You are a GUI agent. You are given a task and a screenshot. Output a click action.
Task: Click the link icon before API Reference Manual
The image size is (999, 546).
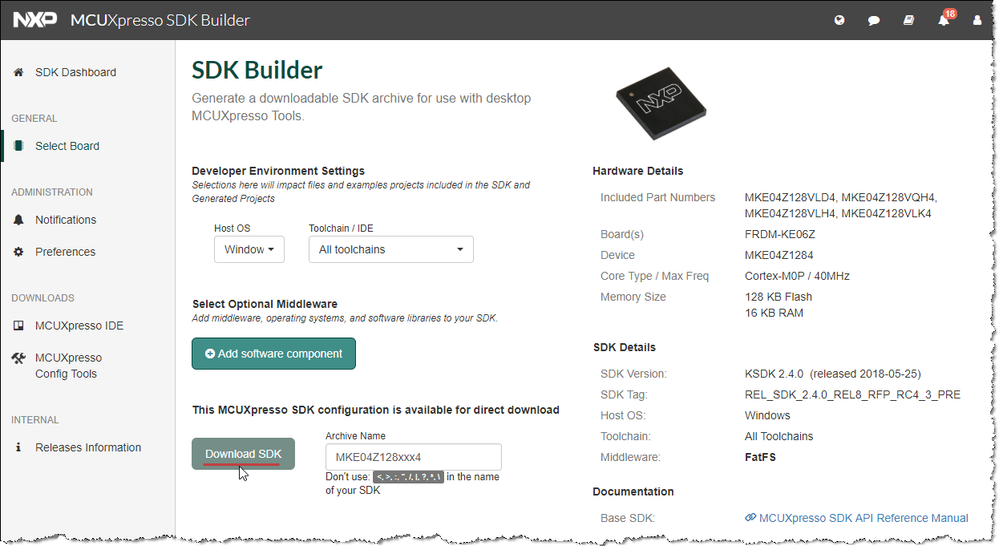pos(750,518)
